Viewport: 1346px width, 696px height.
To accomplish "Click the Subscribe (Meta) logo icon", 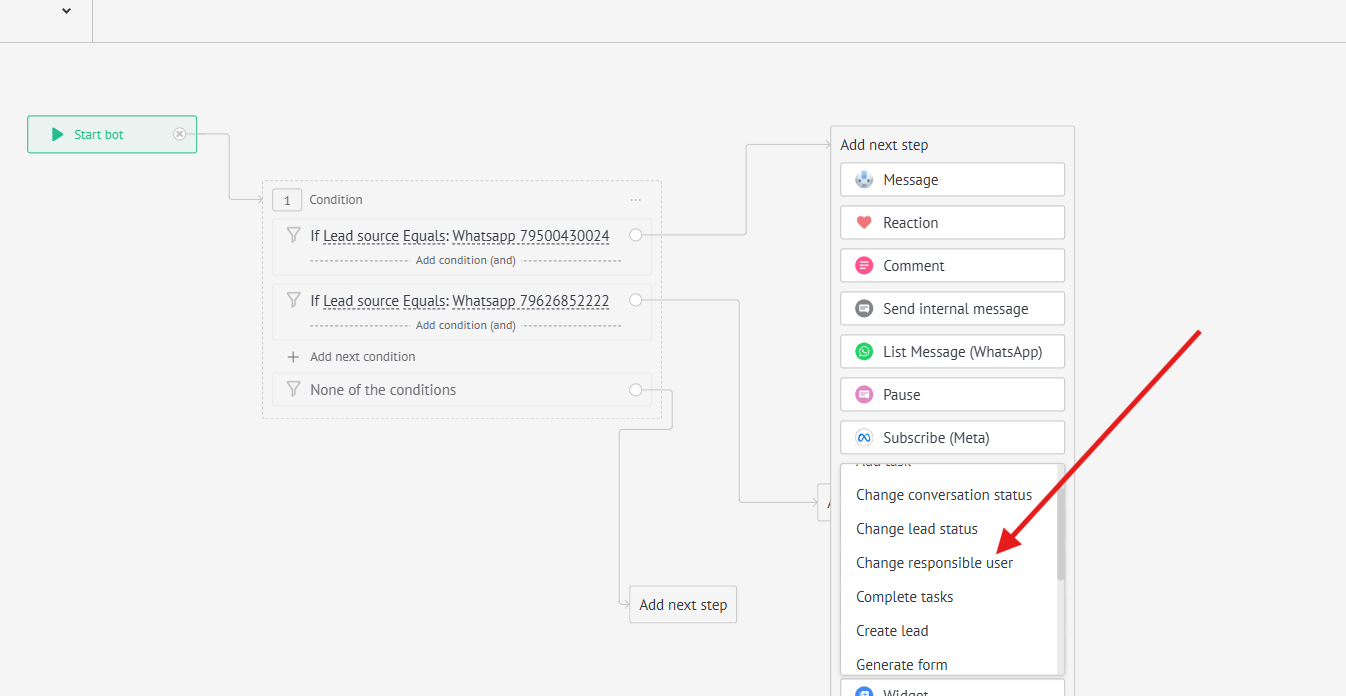I will tap(864, 438).
